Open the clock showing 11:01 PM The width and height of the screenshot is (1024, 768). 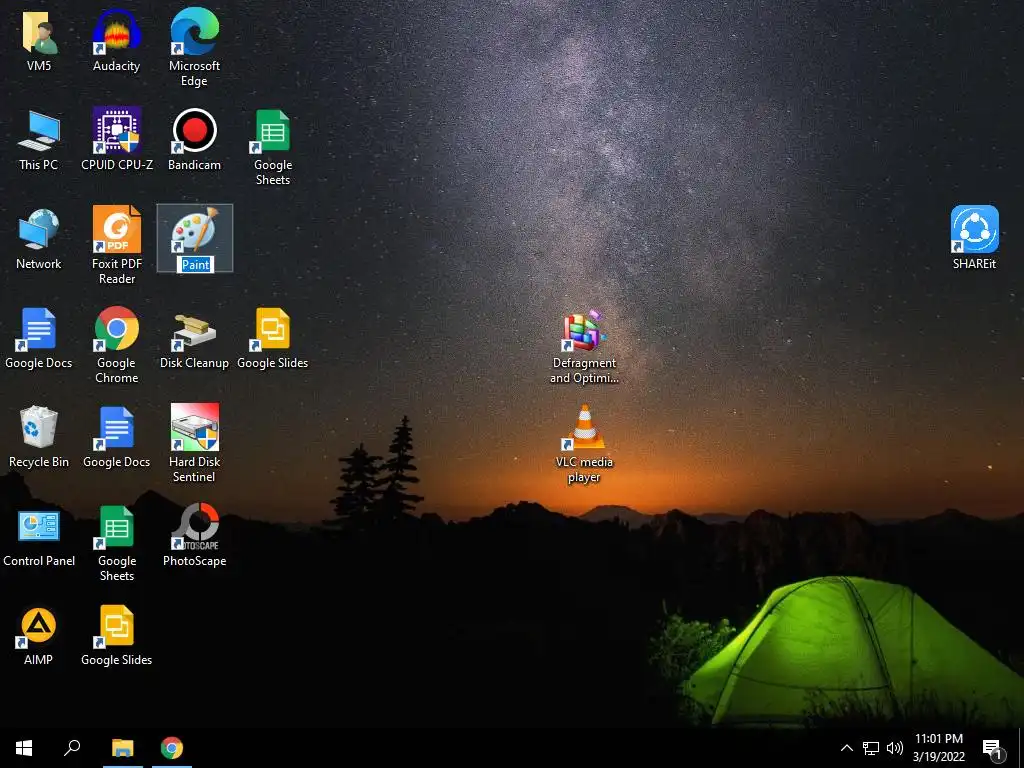(x=938, y=748)
